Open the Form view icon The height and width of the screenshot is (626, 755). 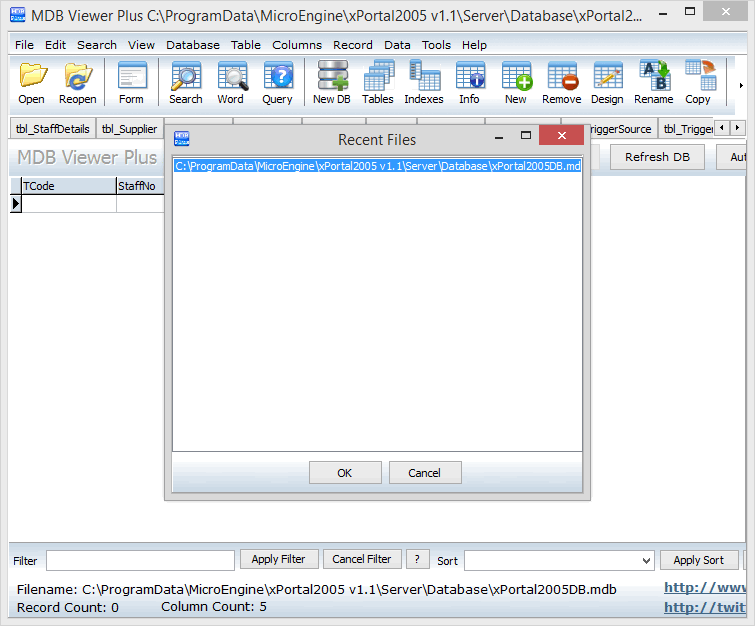coord(131,82)
